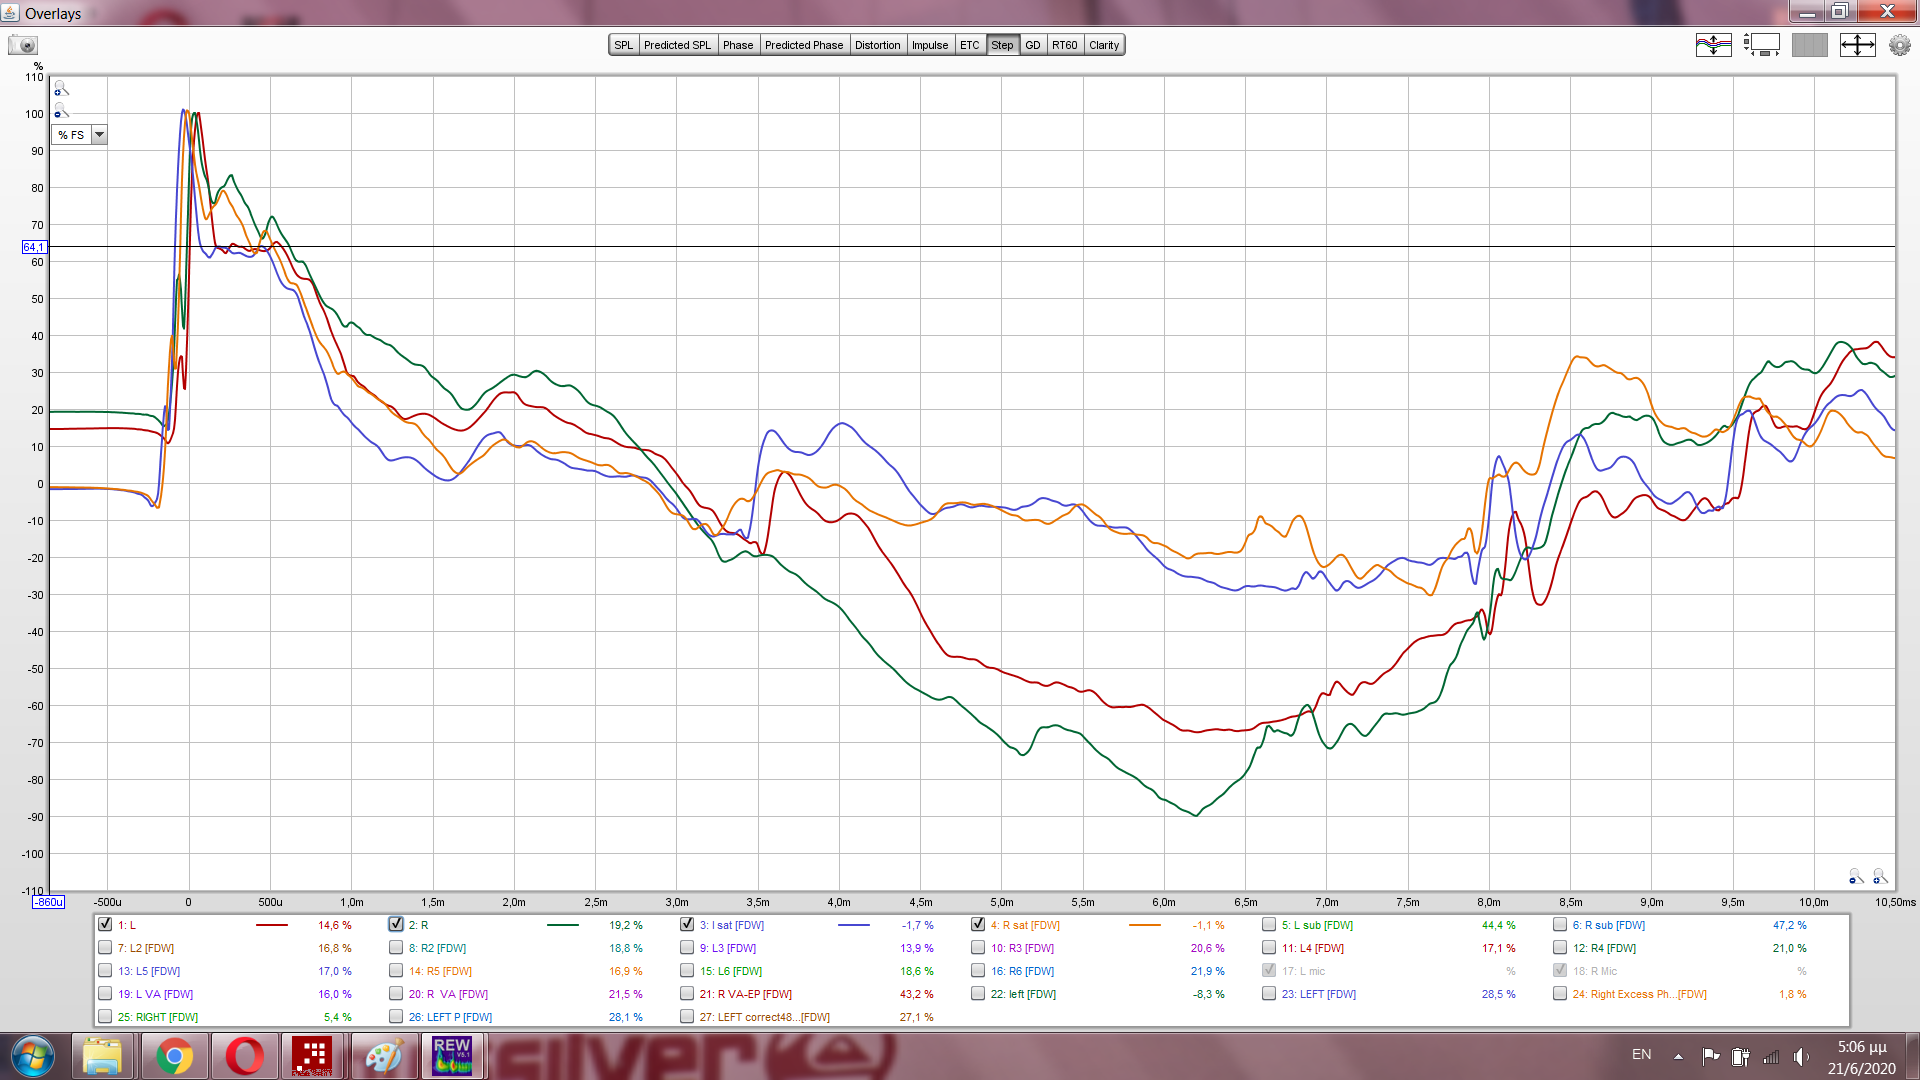
Task: Toggle the graph scrollbars icon
Action: (1762, 45)
